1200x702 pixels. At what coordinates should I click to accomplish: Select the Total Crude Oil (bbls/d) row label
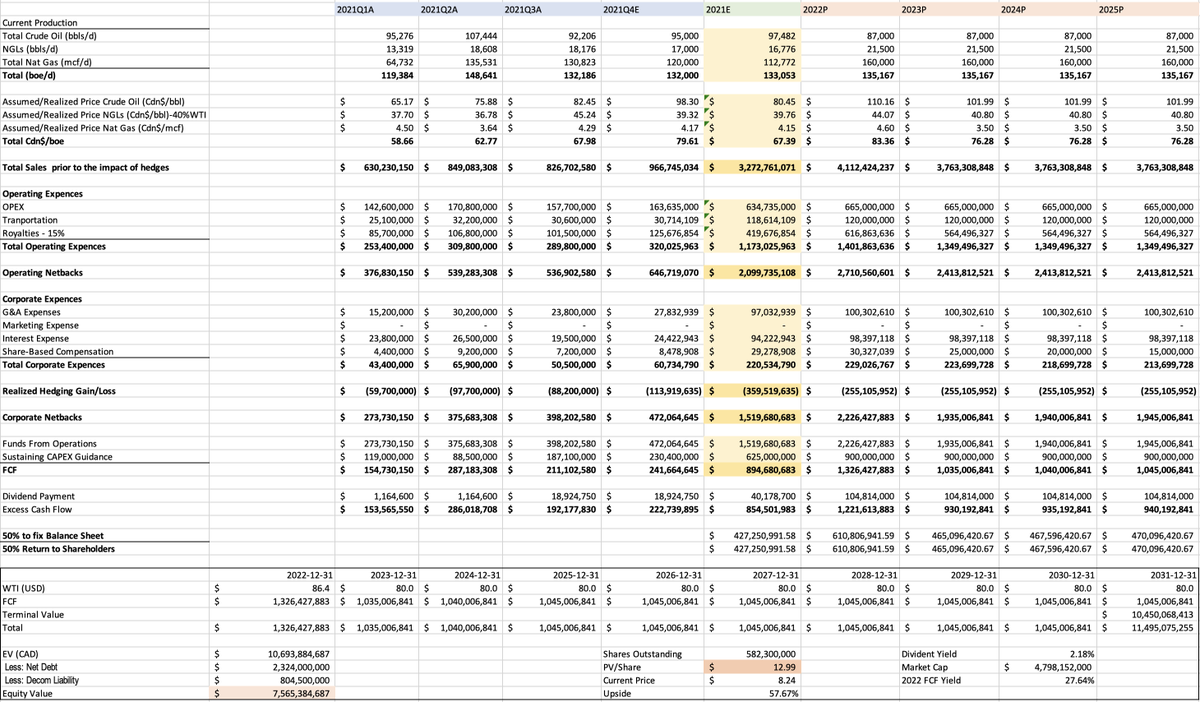pos(49,36)
